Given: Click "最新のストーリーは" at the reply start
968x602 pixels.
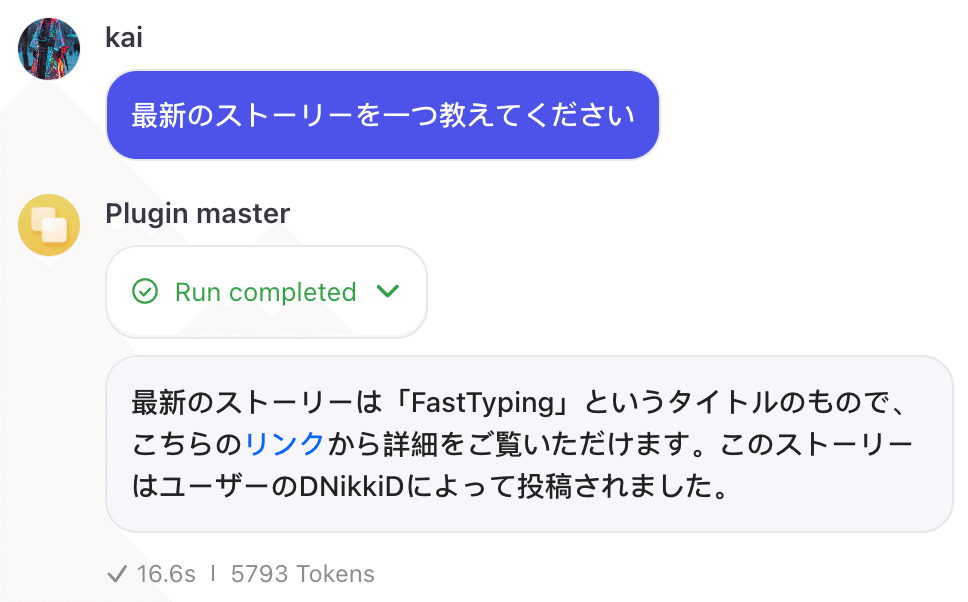Looking at the screenshot, I should point(260,405).
